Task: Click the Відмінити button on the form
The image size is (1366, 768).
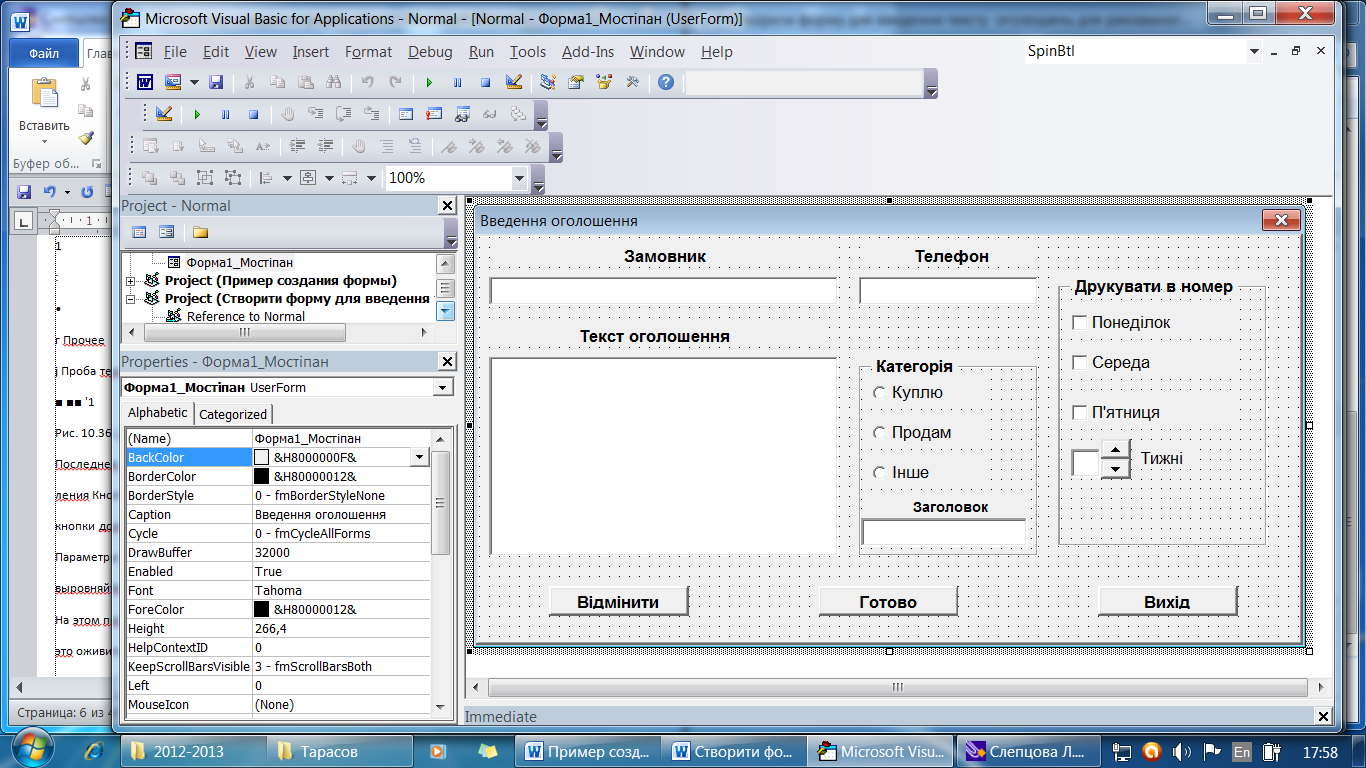Action: [618, 601]
